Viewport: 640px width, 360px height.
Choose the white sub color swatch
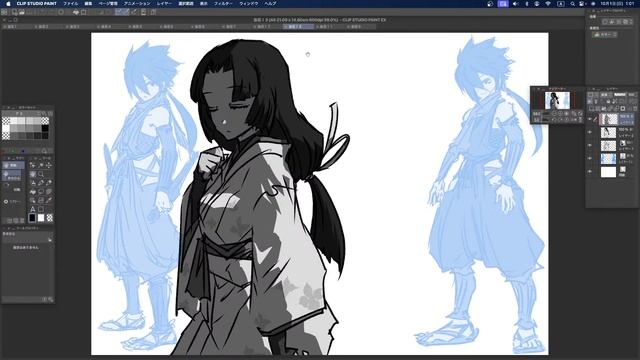click(x=41, y=218)
